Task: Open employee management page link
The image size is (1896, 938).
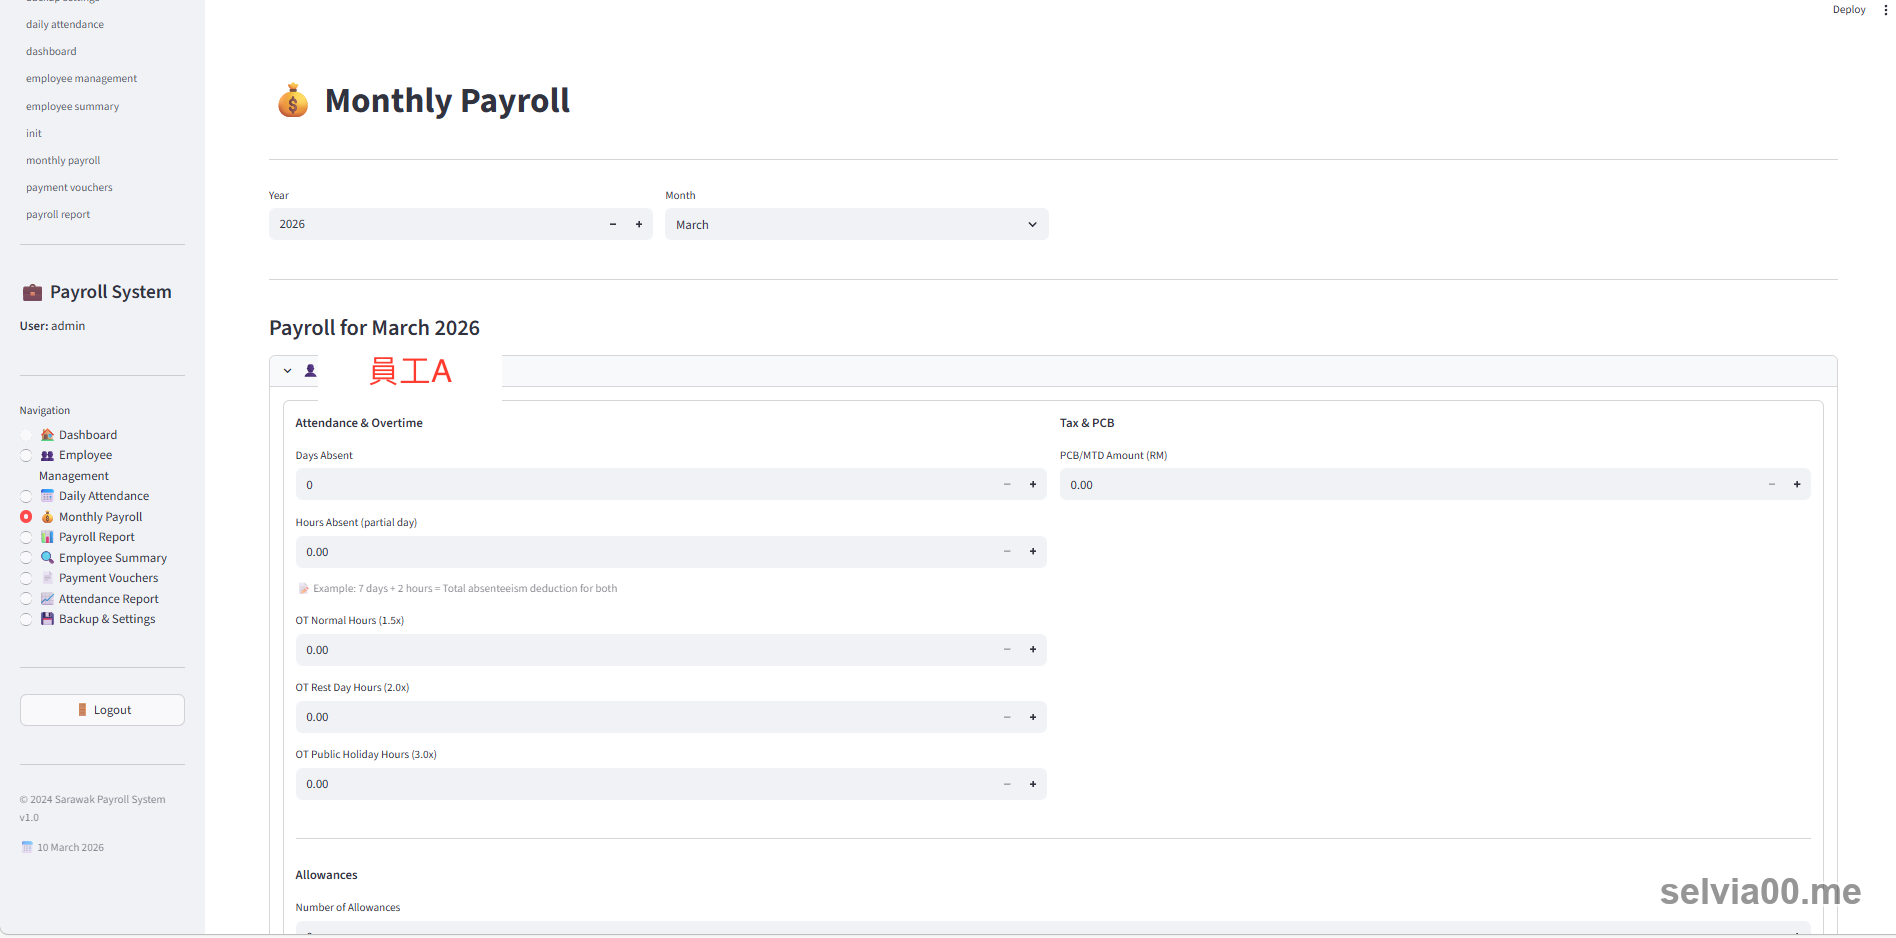Action: pos(81,78)
